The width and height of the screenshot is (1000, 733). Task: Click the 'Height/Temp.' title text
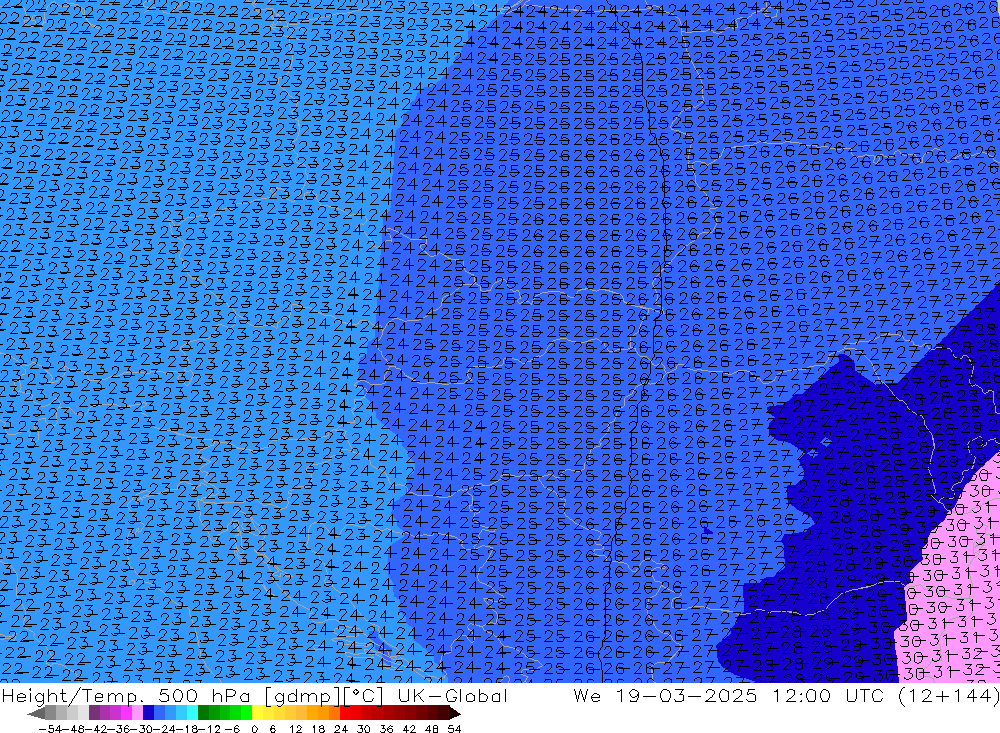coord(73,696)
